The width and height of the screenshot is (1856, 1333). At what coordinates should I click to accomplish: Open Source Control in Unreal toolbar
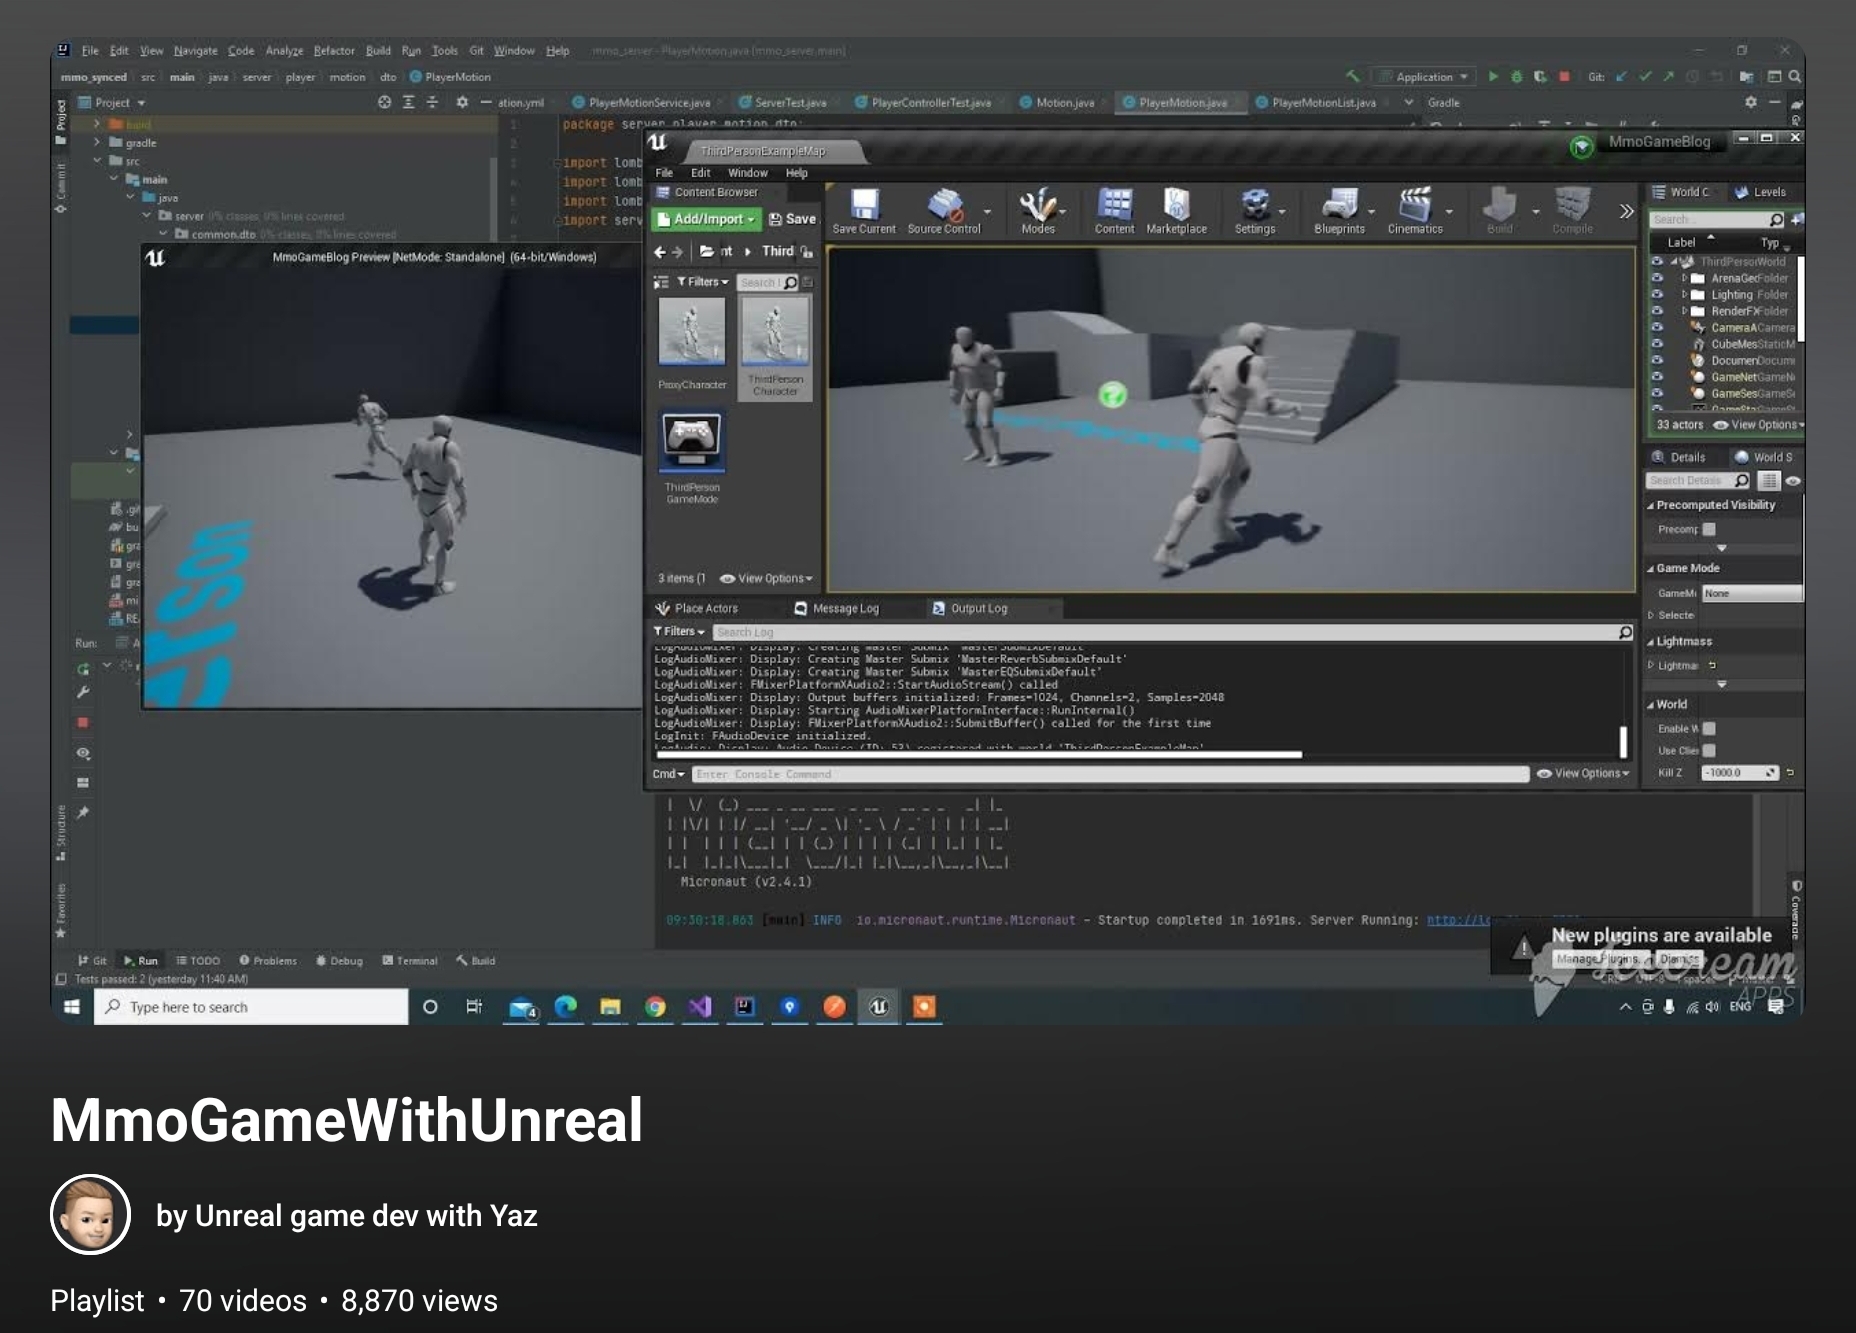point(944,211)
